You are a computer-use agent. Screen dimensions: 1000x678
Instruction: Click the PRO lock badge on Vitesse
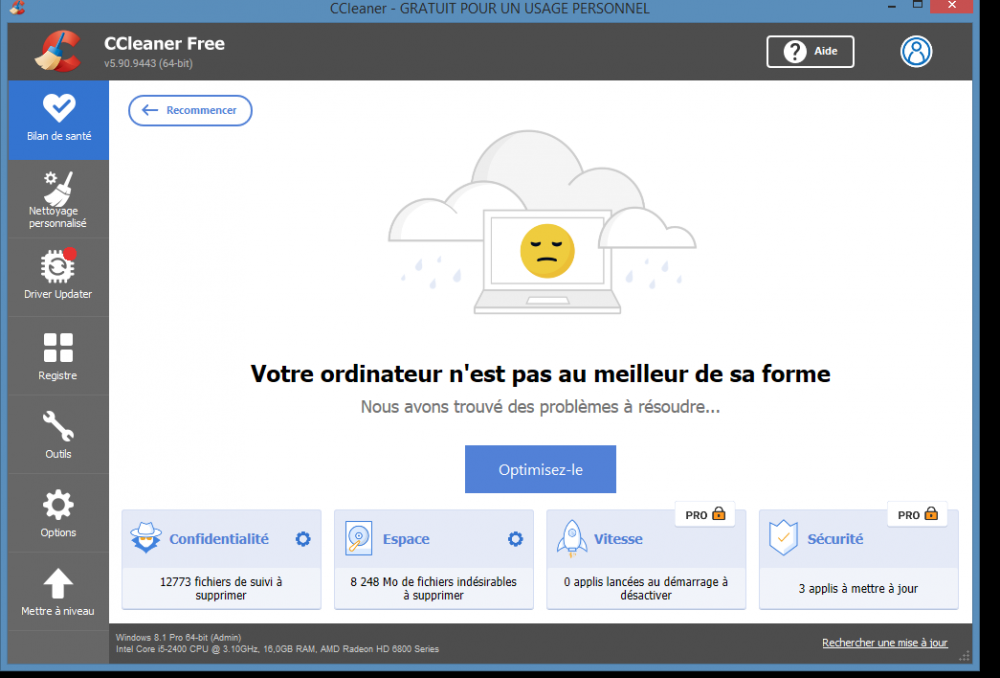coord(705,514)
